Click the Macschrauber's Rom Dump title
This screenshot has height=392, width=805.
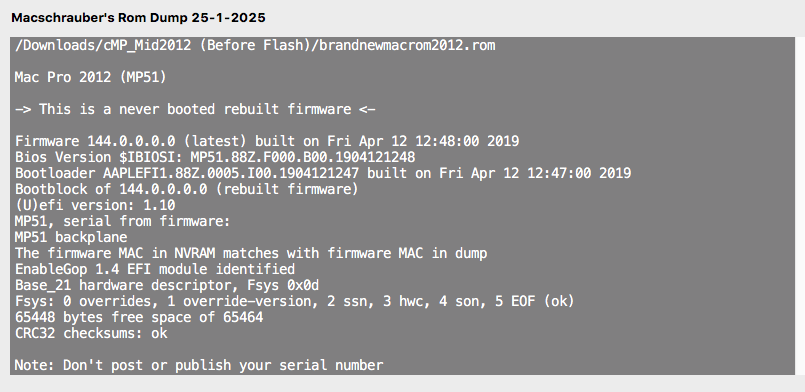pyautogui.click(x=138, y=18)
